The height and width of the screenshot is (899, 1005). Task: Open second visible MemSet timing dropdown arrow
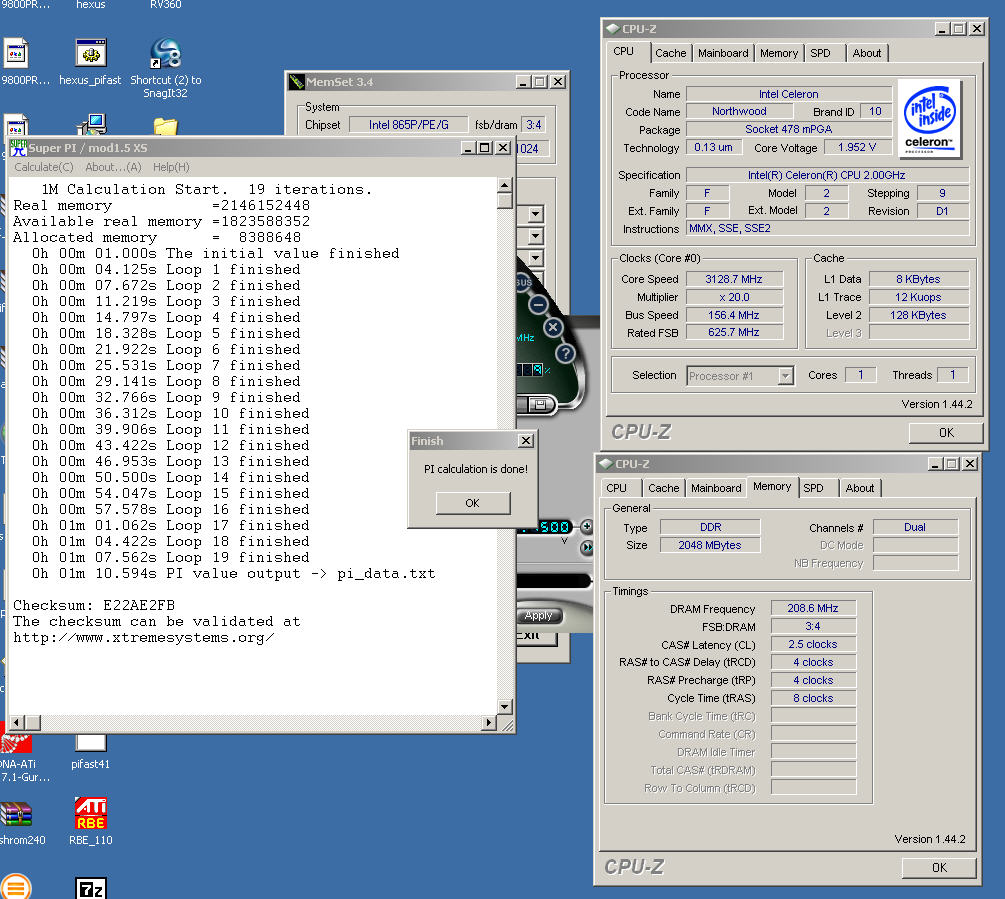tap(536, 236)
